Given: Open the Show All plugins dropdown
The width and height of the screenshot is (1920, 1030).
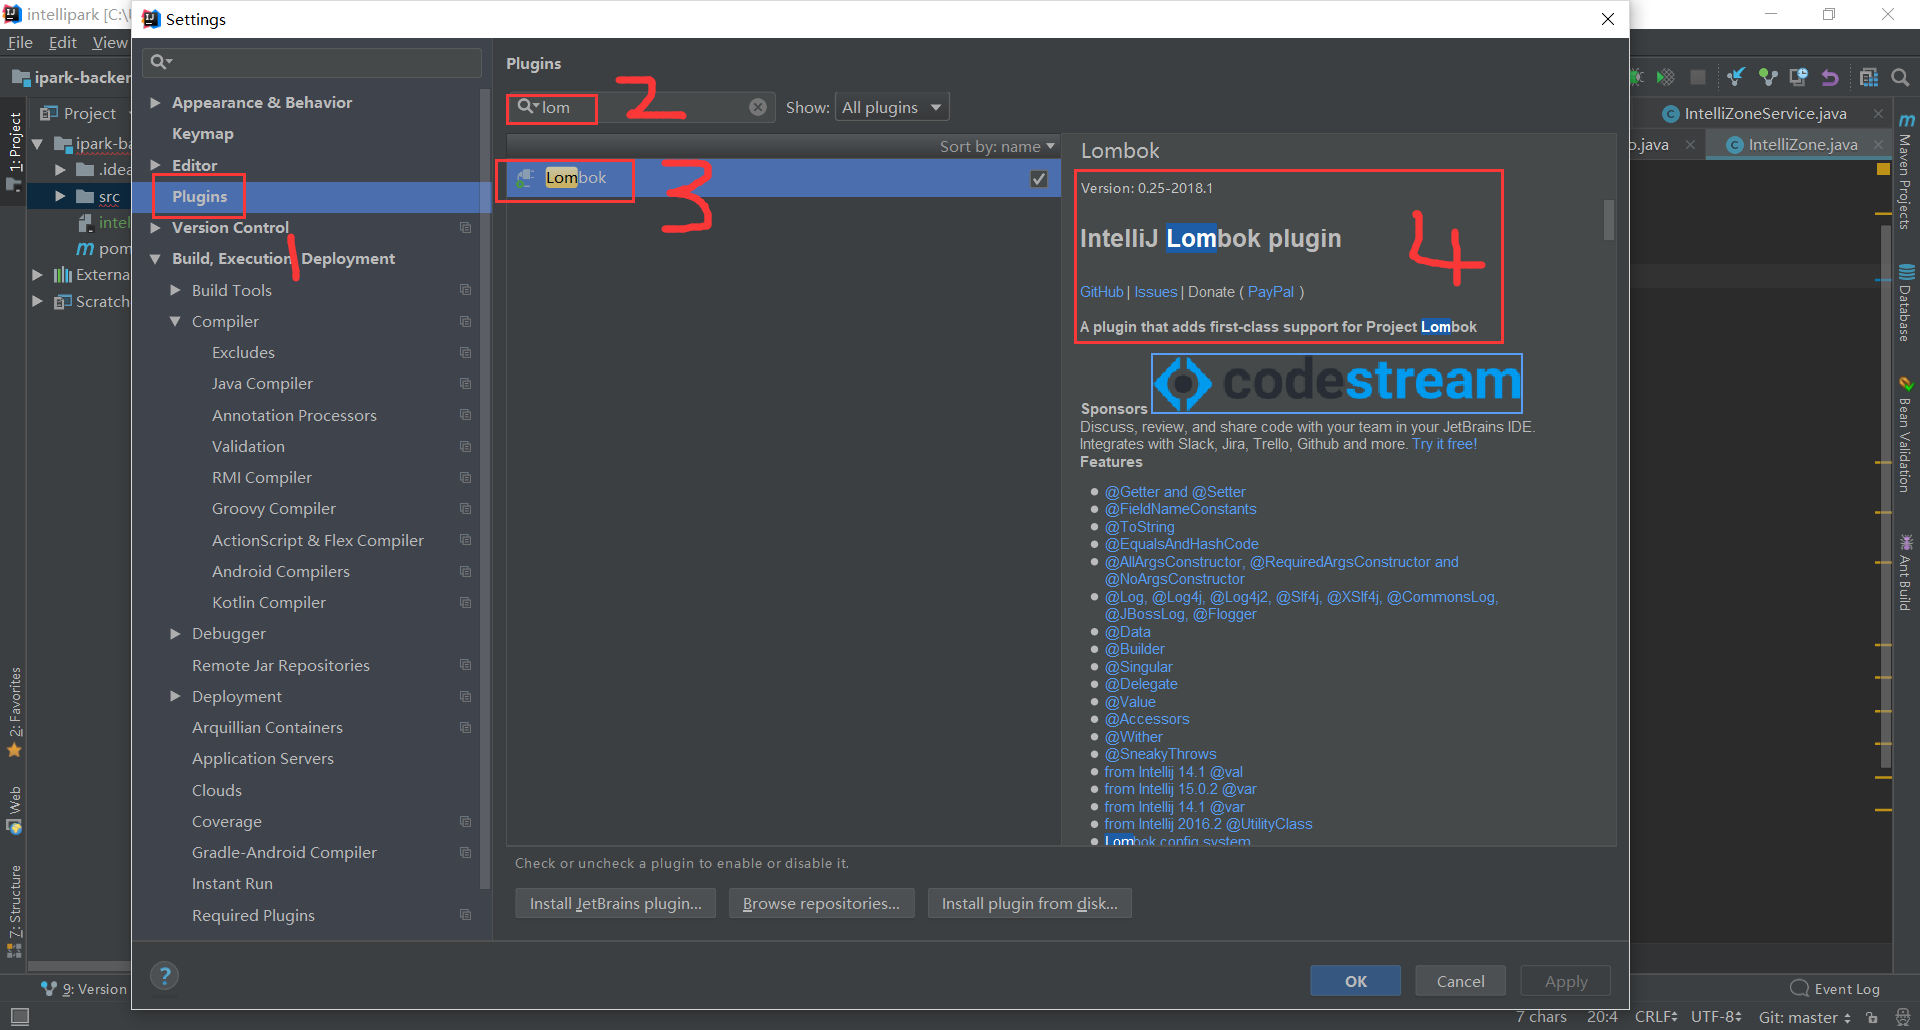Looking at the screenshot, I should [892, 107].
